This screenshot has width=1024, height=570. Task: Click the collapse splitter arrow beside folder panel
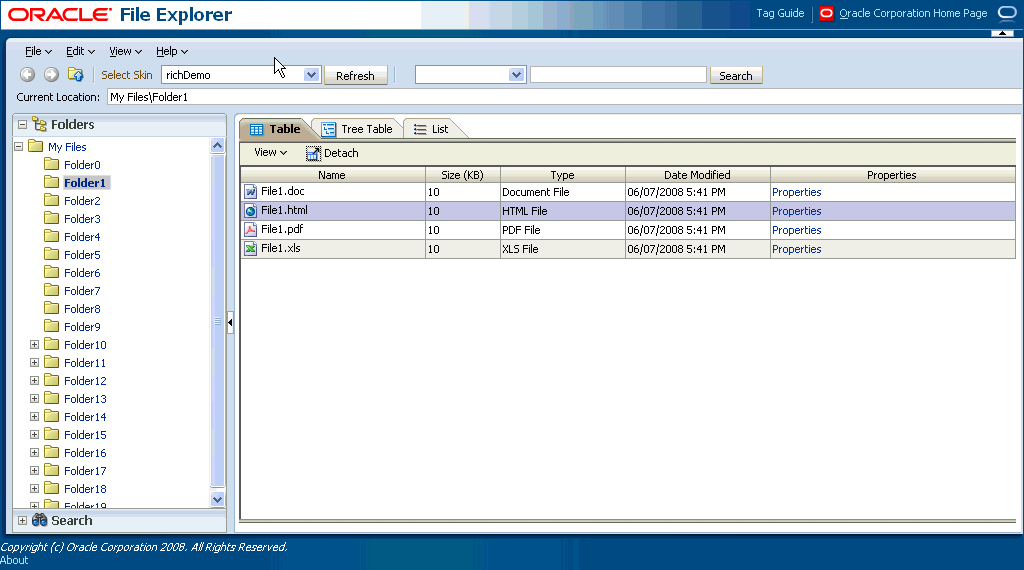coord(231,322)
